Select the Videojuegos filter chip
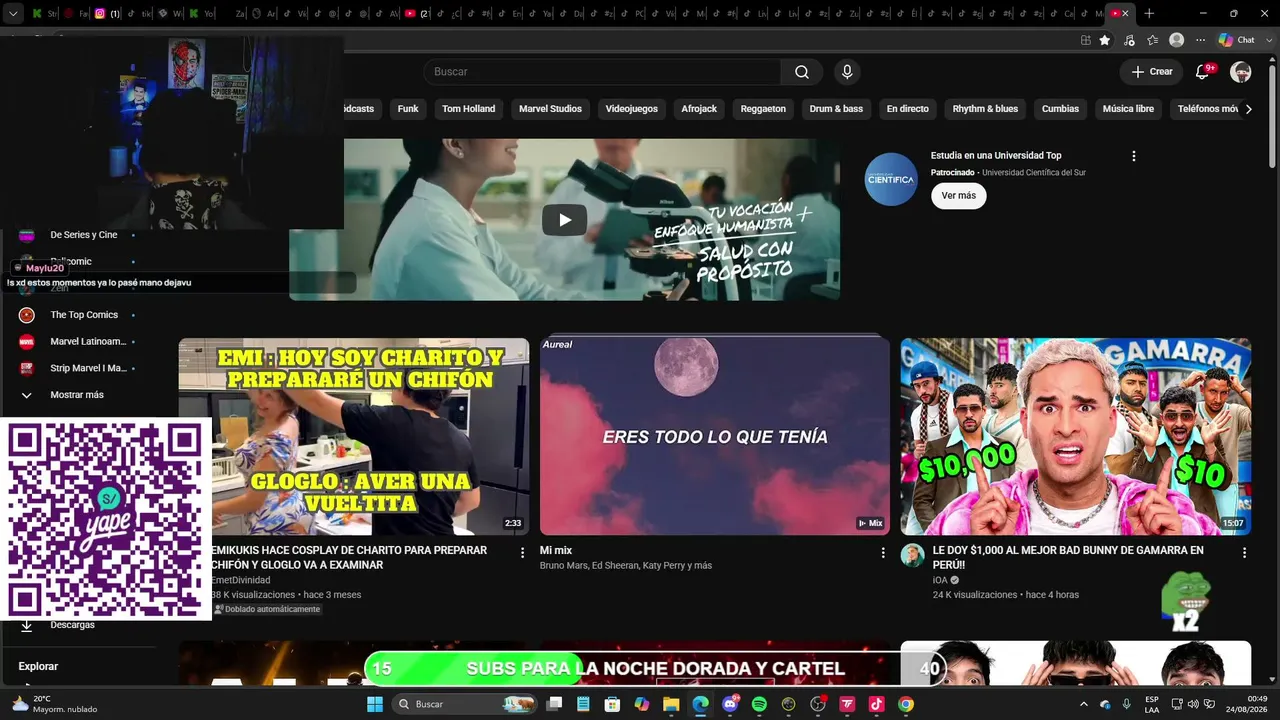 click(632, 109)
